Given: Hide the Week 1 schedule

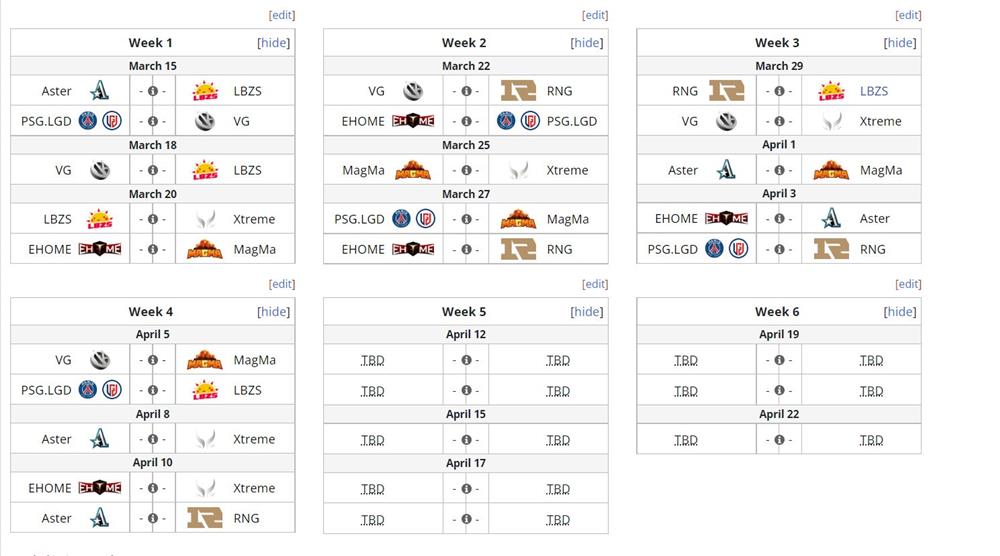Looking at the screenshot, I should tap(273, 43).
